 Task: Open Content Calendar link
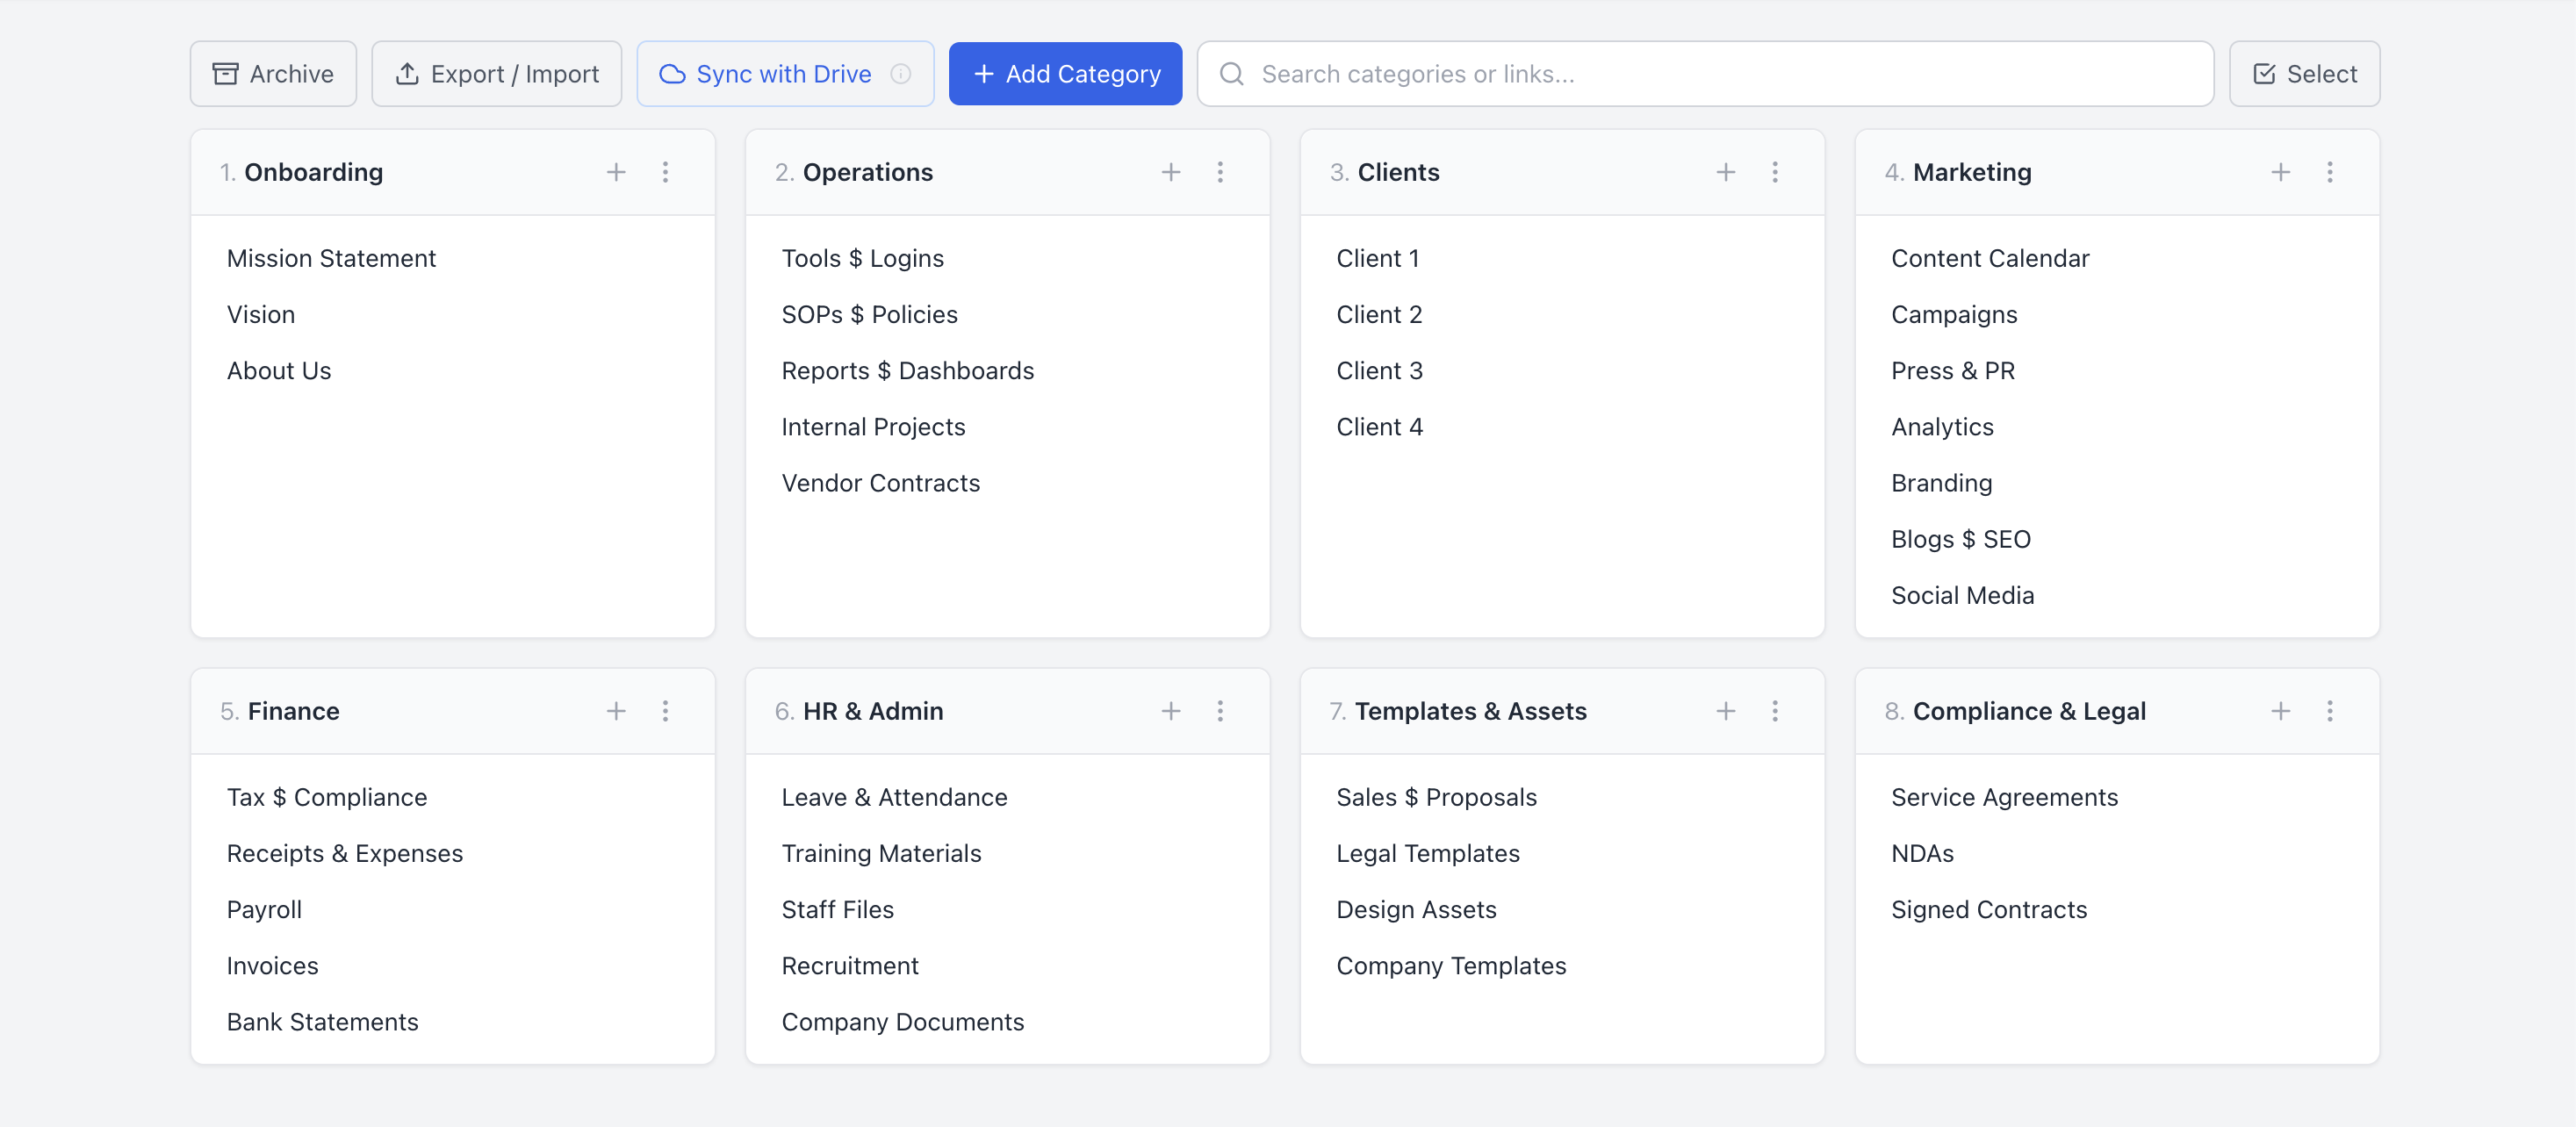[1990, 258]
